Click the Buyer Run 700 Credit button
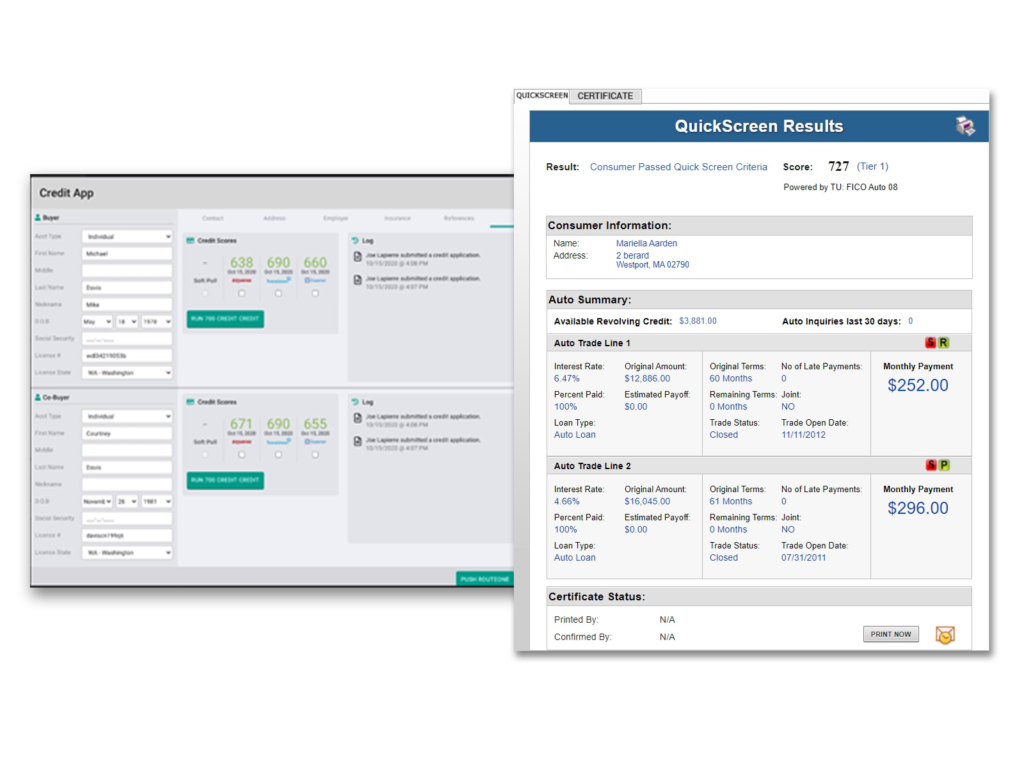 (225, 319)
